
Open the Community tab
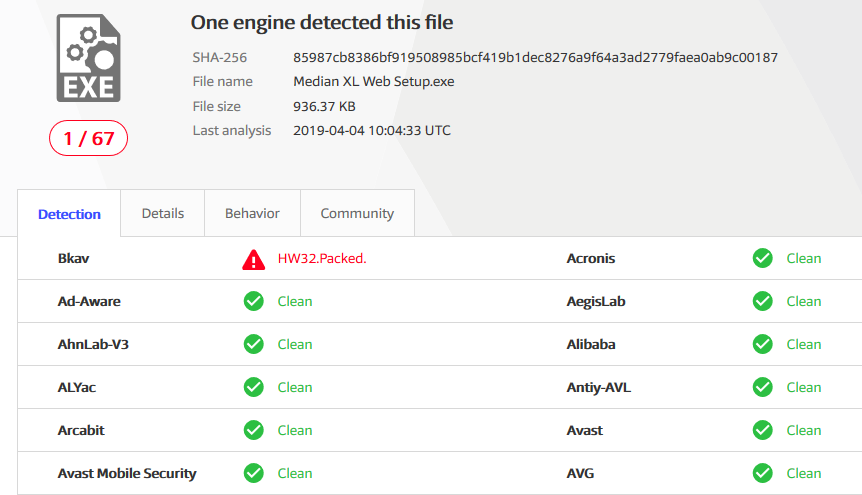(357, 213)
